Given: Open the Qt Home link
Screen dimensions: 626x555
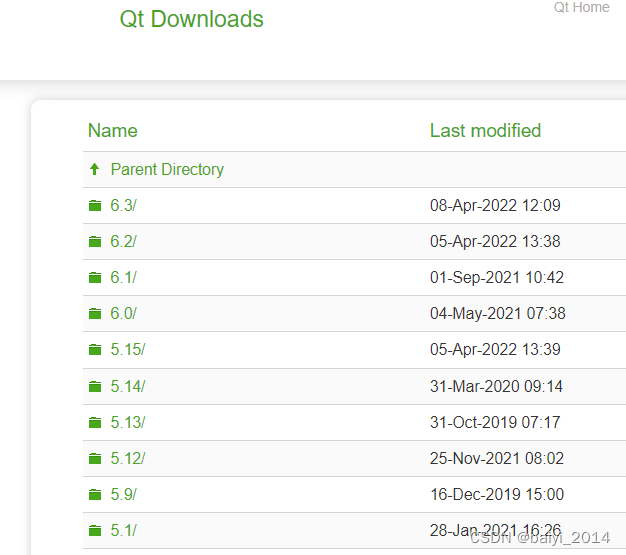Looking at the screenshot, I should (x=581, y=7).
